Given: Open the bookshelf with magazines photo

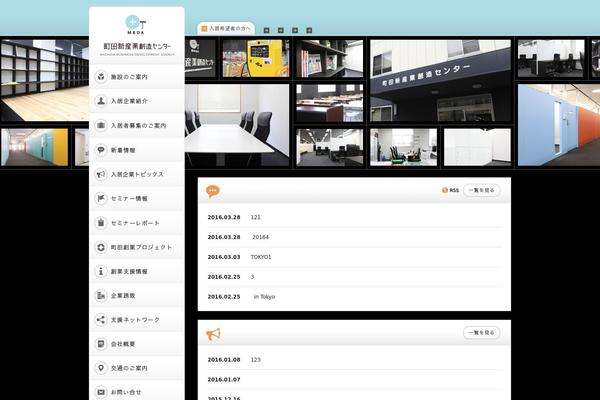Looking at the screenshot, I should click(329, 59).
